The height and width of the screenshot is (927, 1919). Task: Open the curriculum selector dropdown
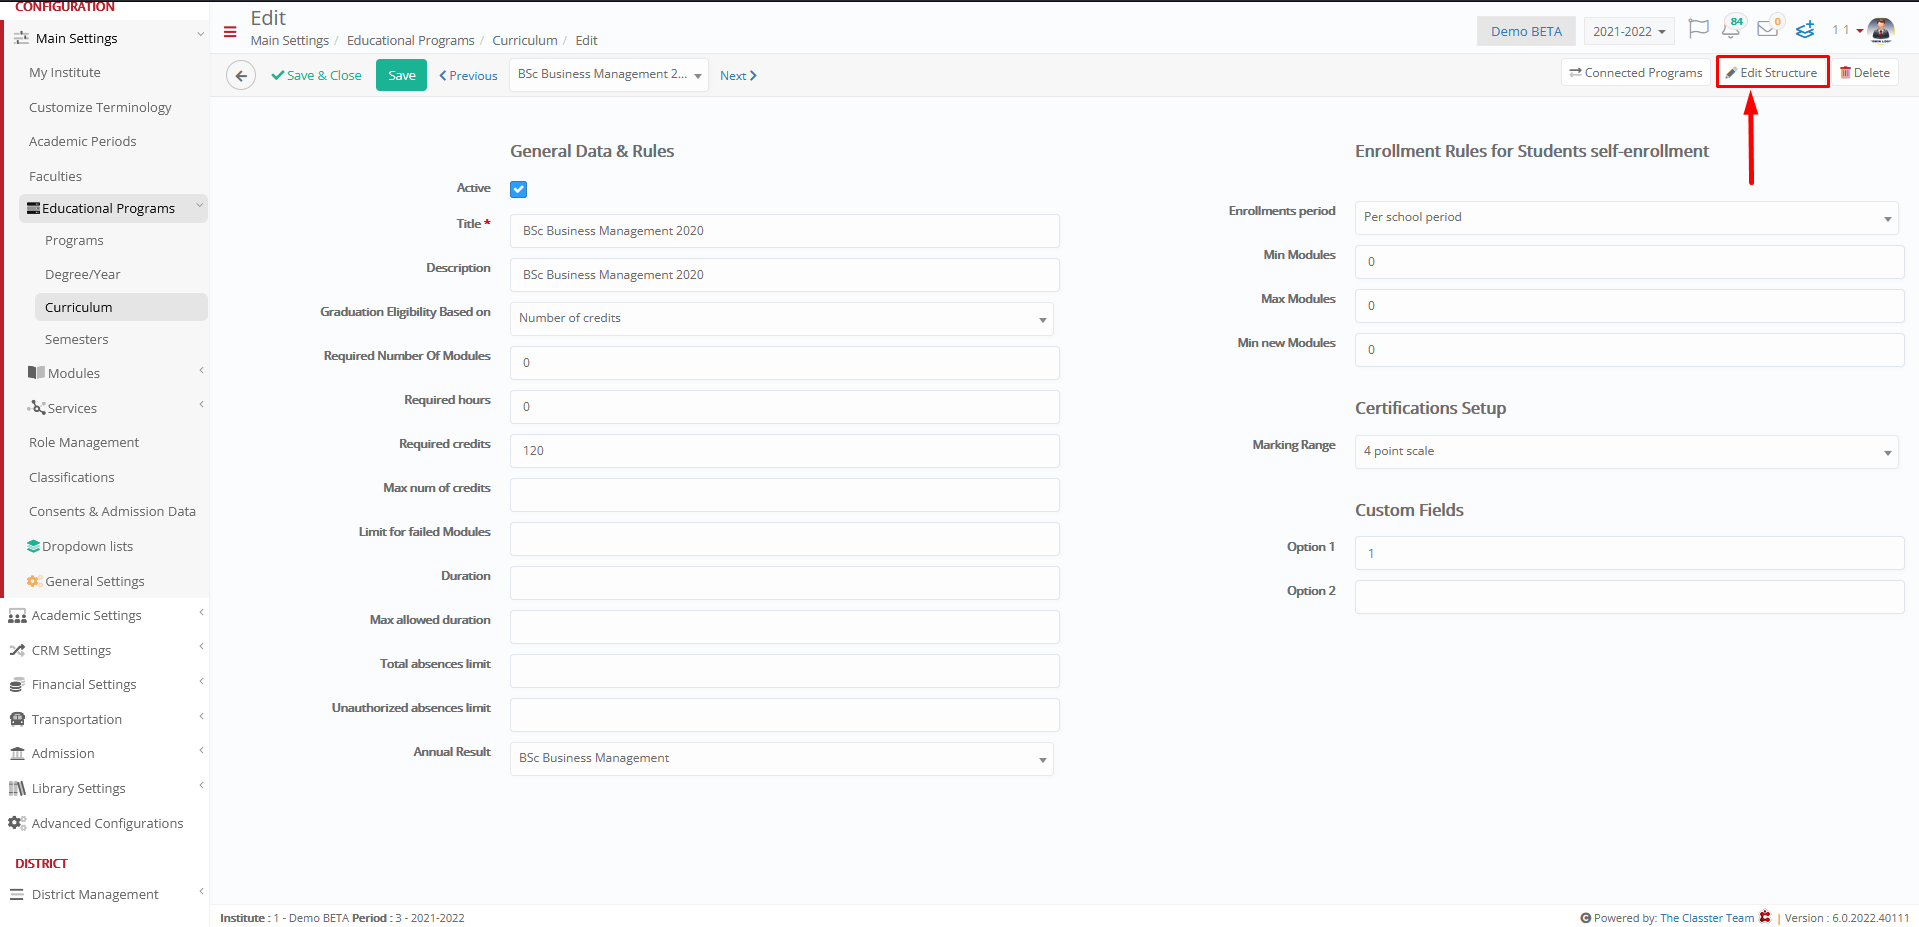tap(609, 75)
